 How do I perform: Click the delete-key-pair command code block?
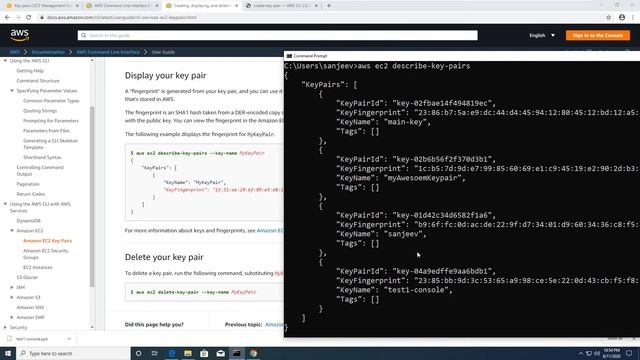(204, 292)
